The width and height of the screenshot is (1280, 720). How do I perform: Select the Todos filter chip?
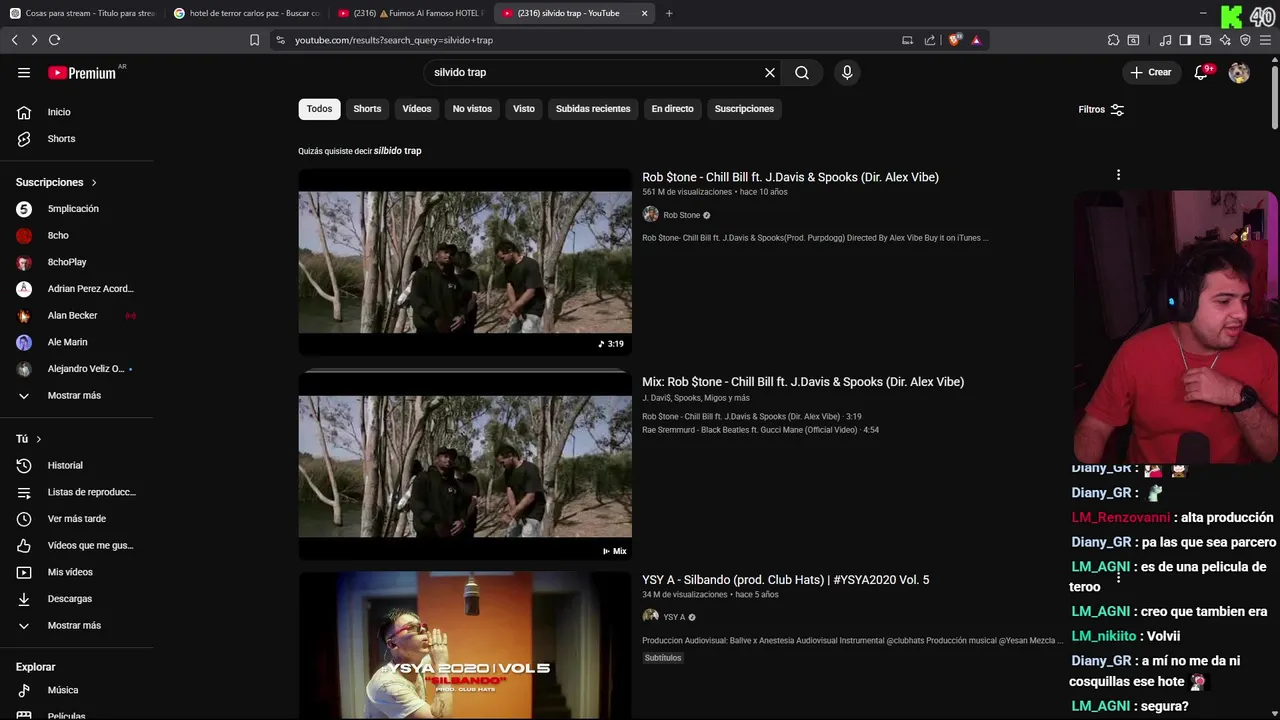(319, 108)
